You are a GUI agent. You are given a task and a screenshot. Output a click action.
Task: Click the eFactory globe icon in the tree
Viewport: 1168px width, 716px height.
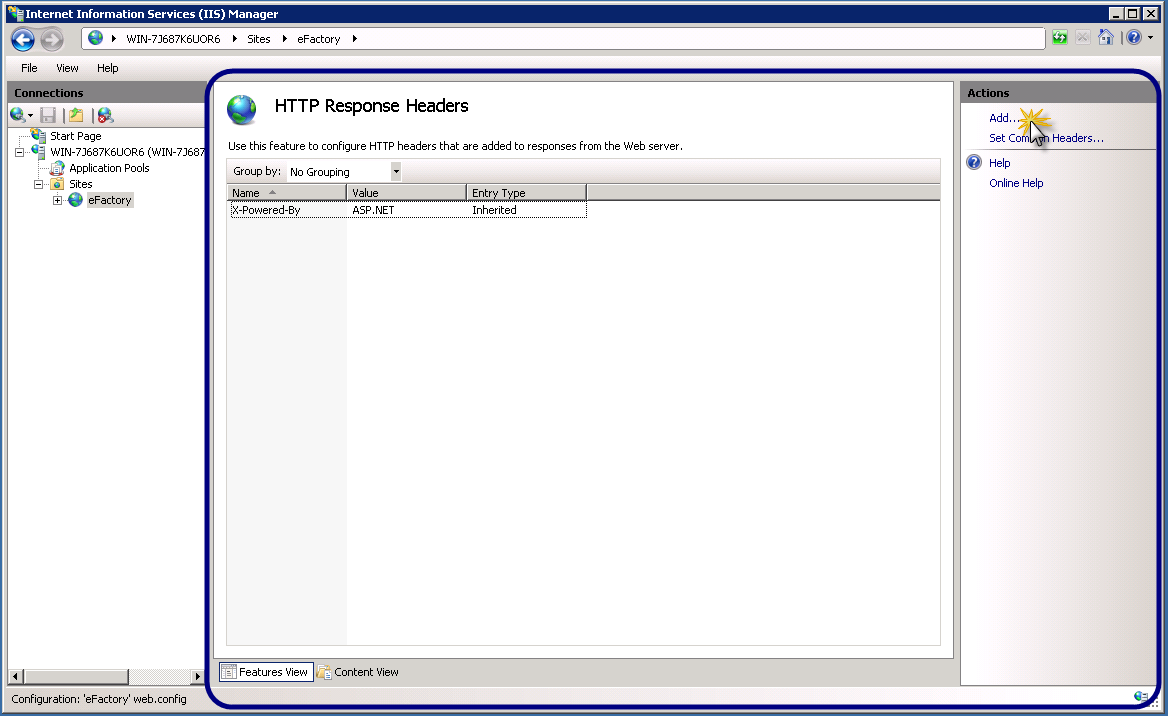[76, 200]
